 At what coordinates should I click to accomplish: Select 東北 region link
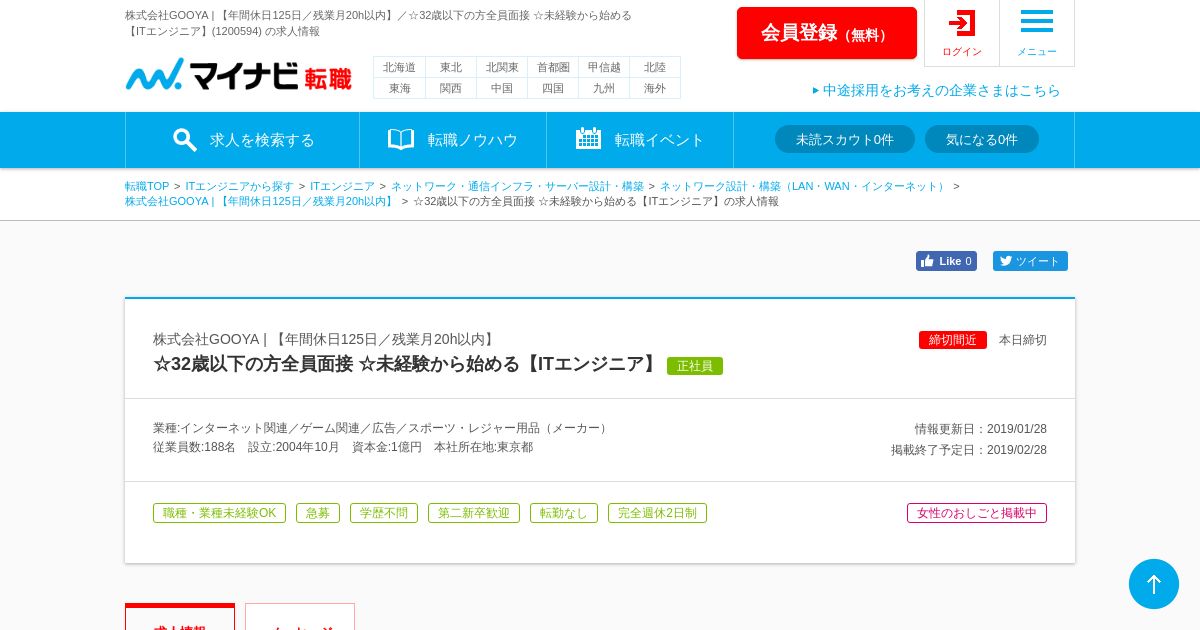coord(451,67)
